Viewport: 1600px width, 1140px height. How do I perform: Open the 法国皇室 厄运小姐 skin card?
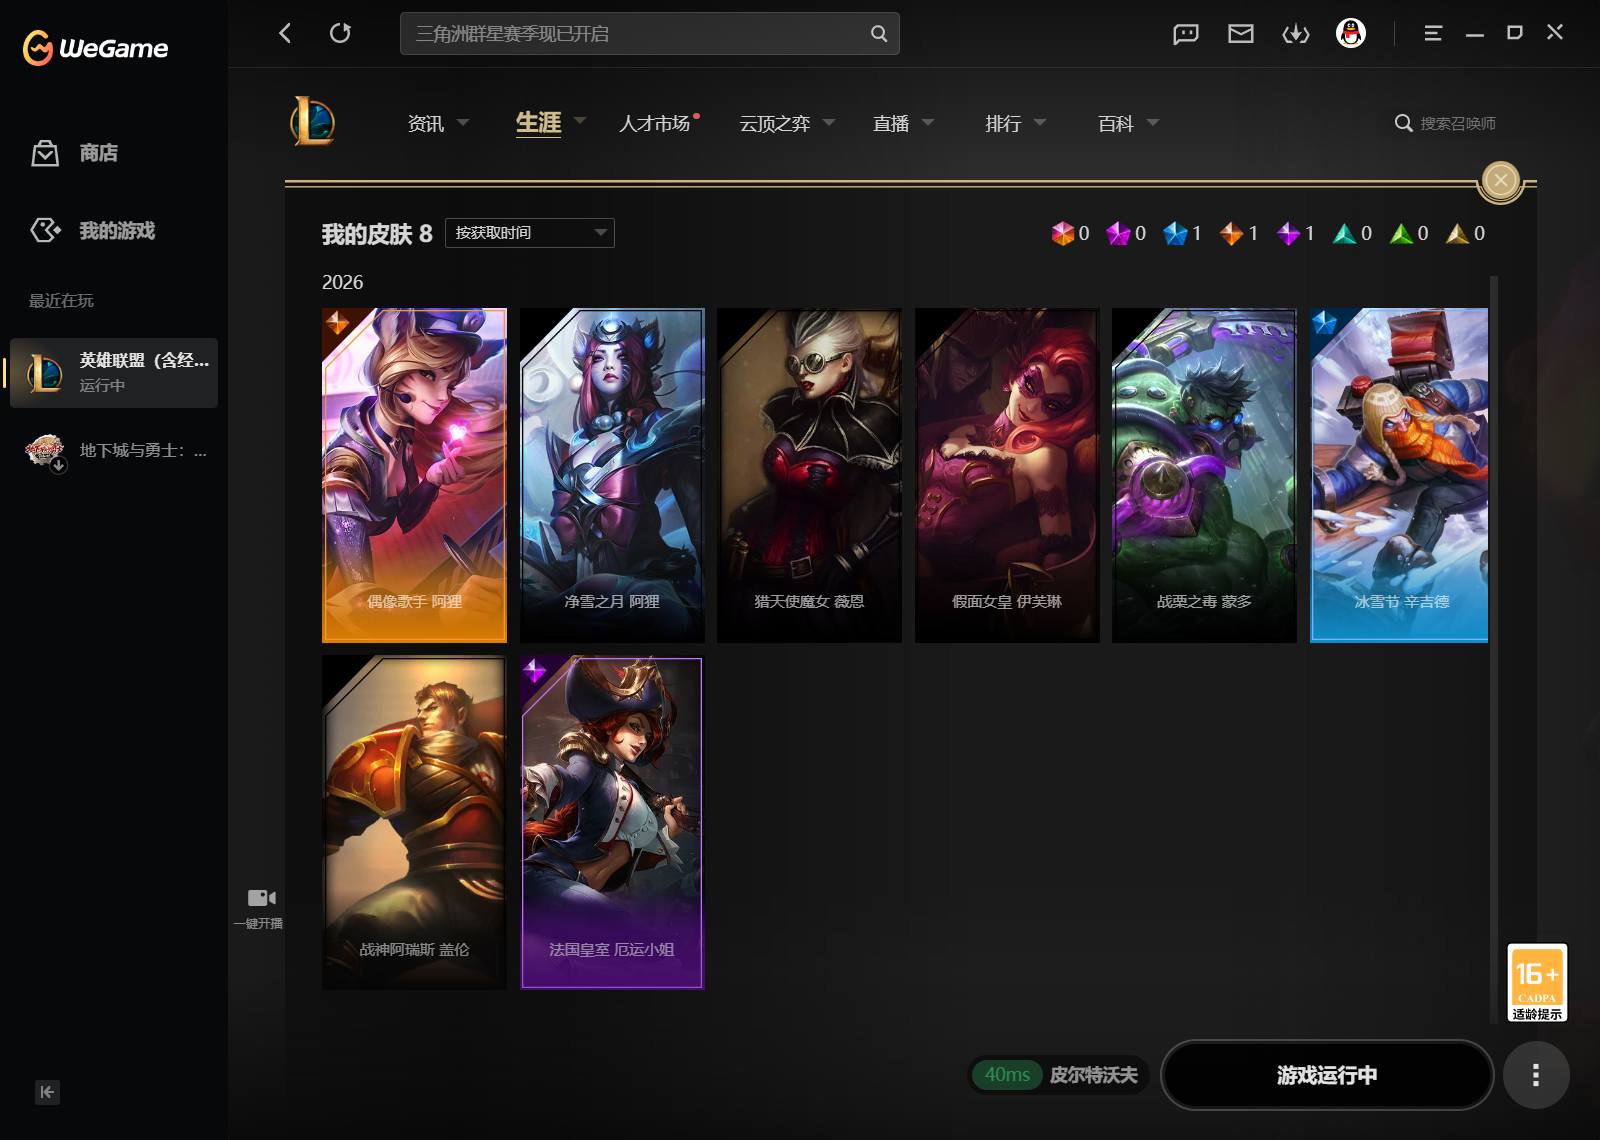pyautogui.click(x=612, y=822)
